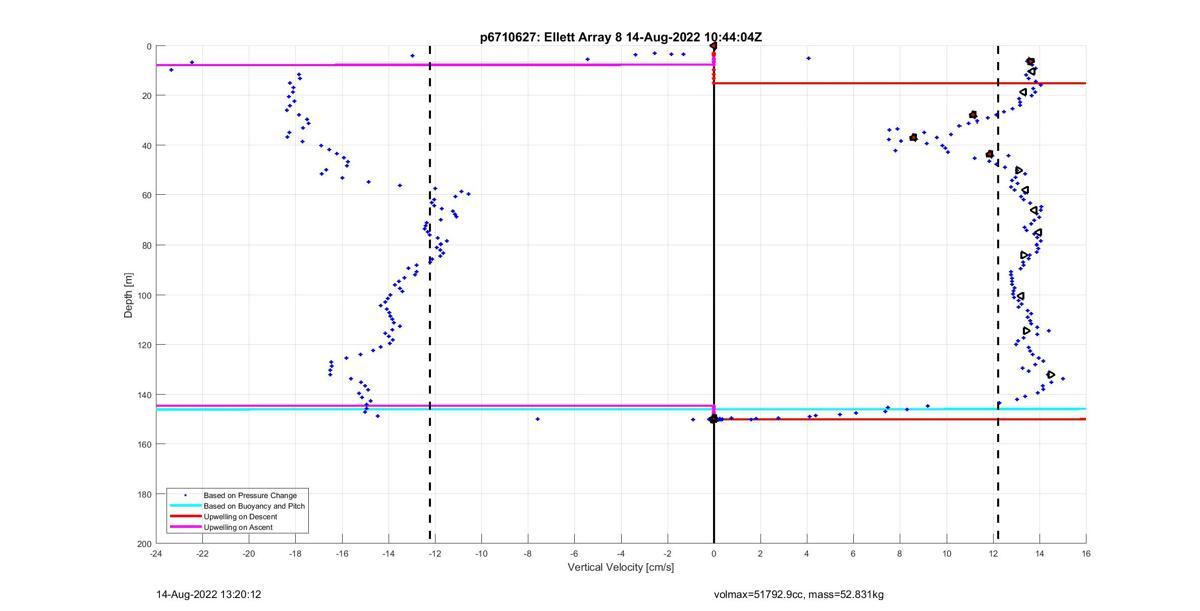Click x-axis tick label 16
1200x611 pixels.
(1086, 553)
